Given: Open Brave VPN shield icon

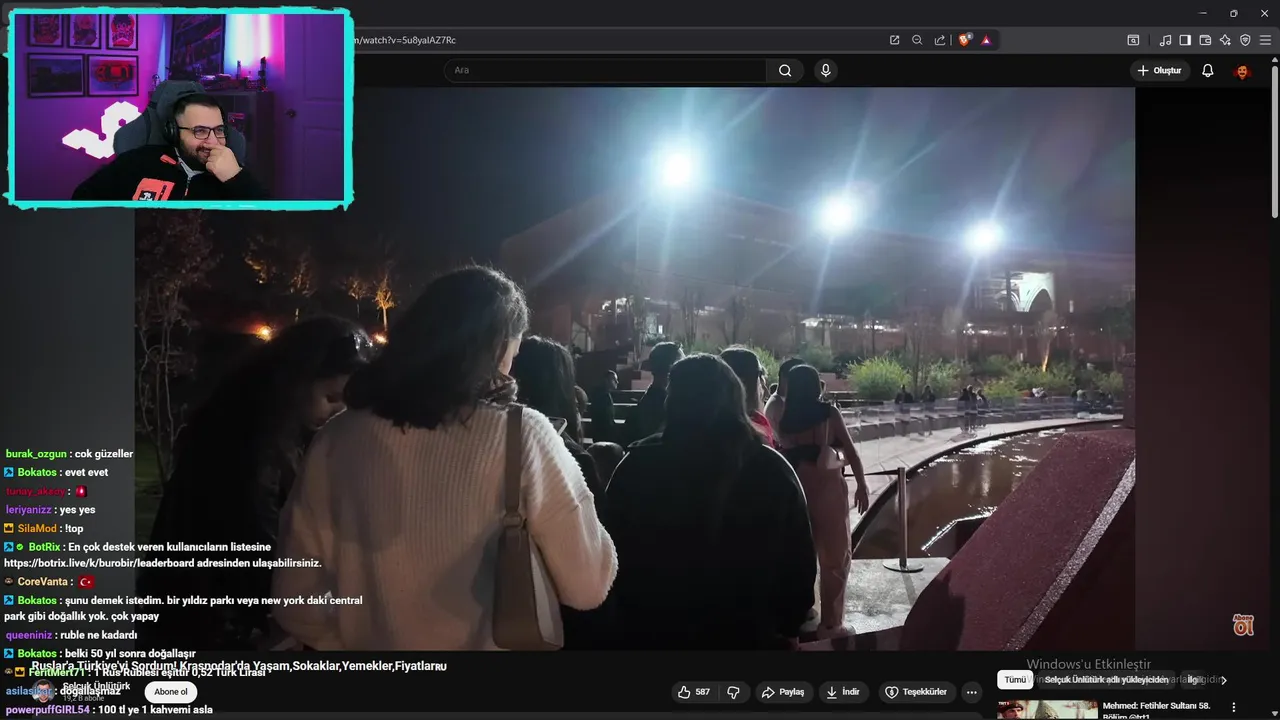Looking at the screenshot, I should pos(1245,40).
